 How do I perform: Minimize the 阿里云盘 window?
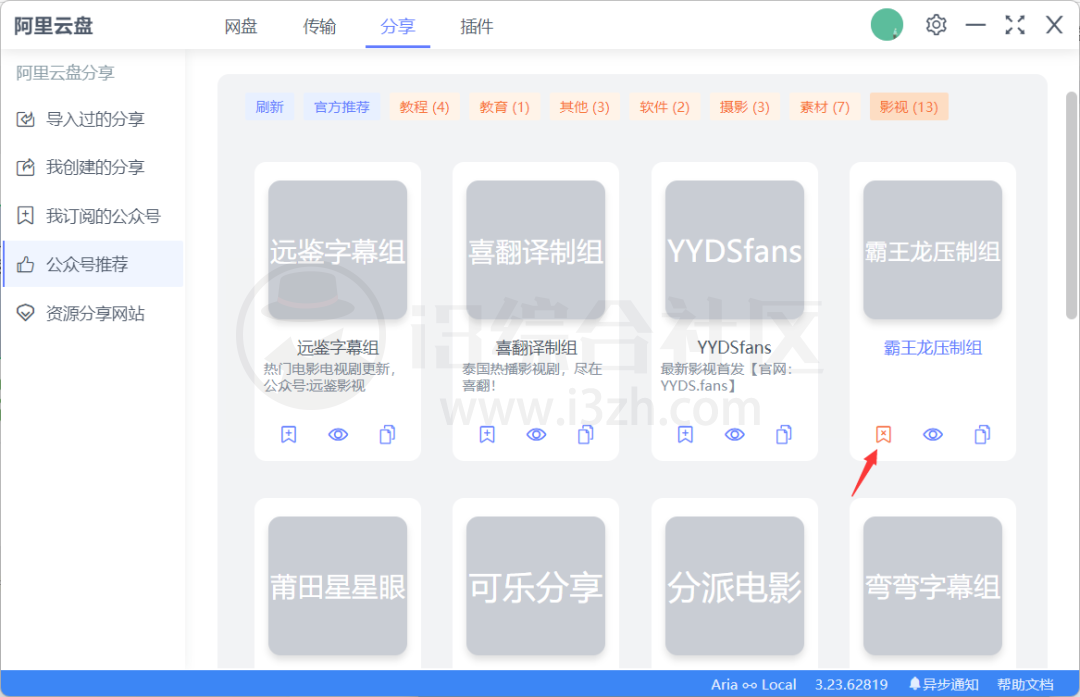[x=975, y=25]
